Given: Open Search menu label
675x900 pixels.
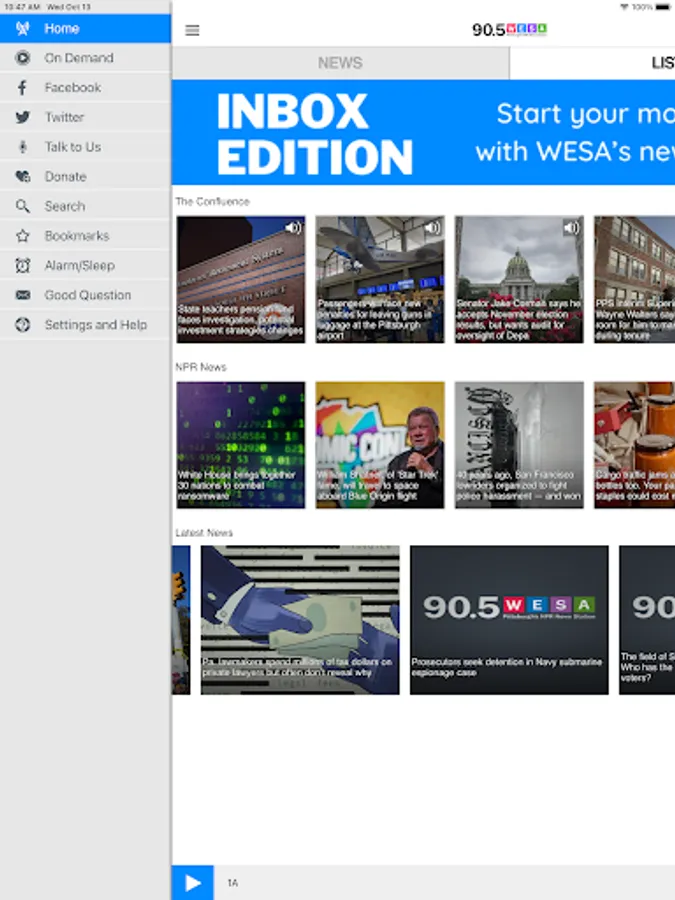Looking at the screenshot, I should (x=65, y=206).
